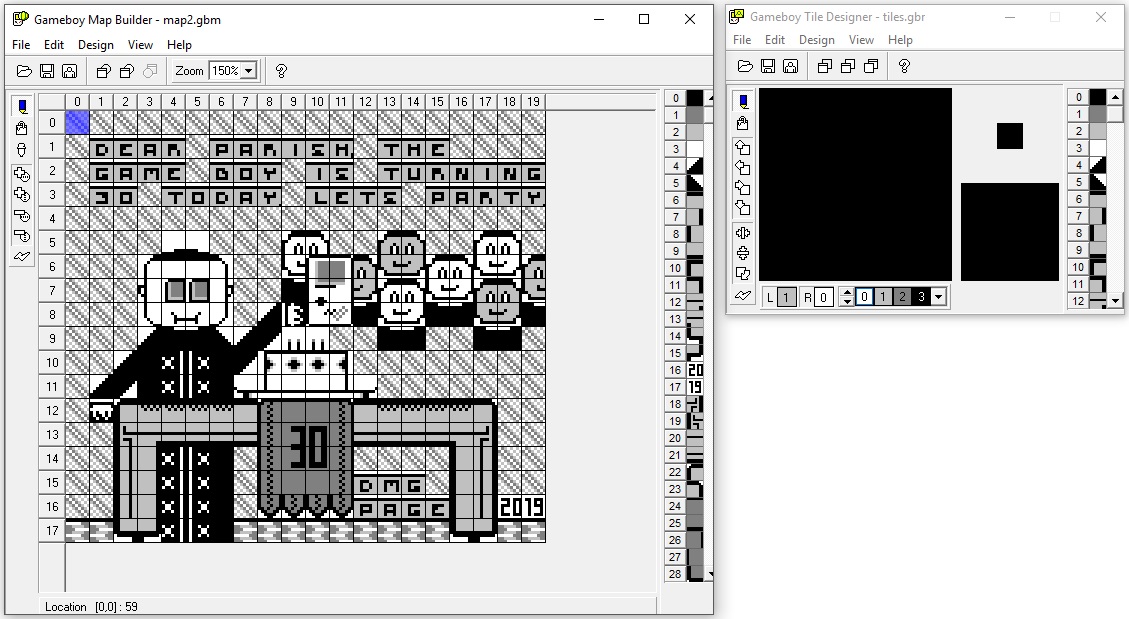Click Help question mark in Tile Designer toolbar
The image size is (1129, 619).
coord(904,66)
